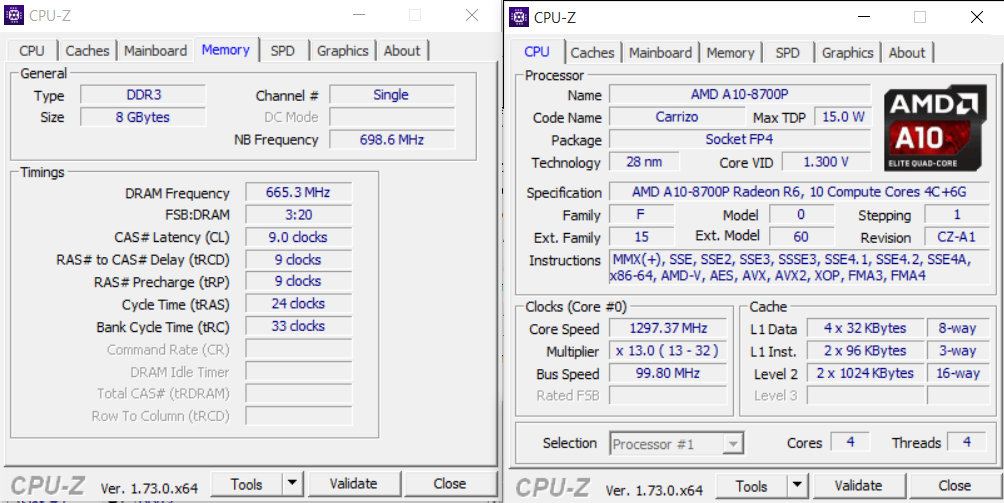
Task: Click NB Frequency 698.6 MHz value
Action: (392, 140)
